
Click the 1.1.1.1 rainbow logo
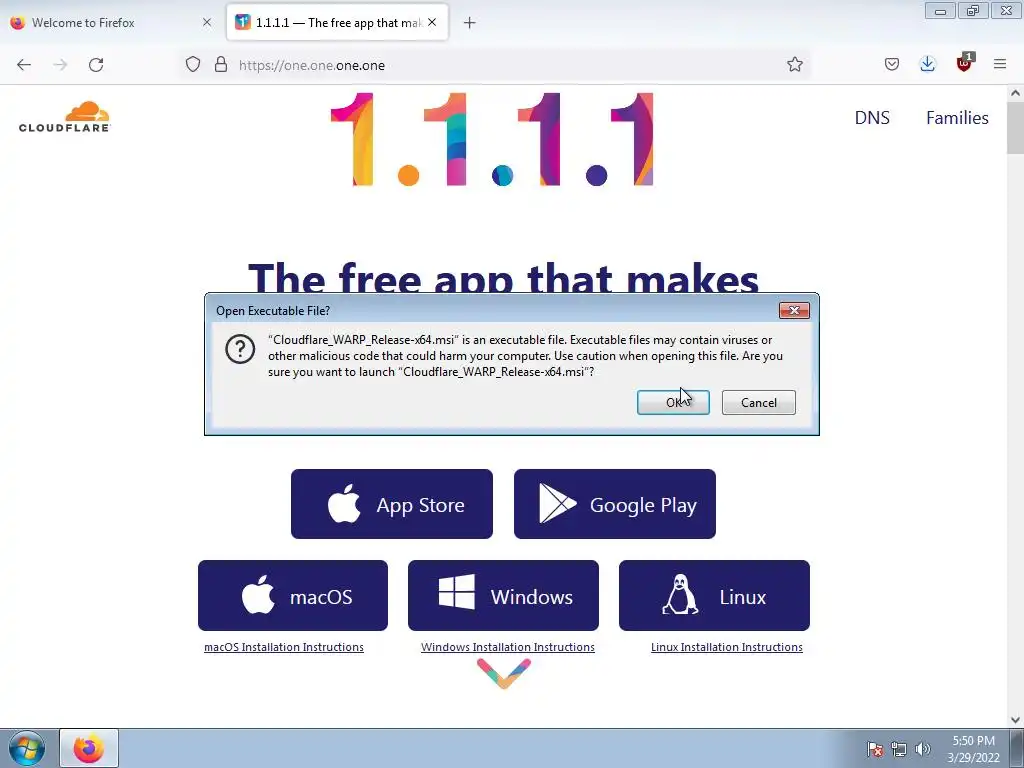[492, 139]
